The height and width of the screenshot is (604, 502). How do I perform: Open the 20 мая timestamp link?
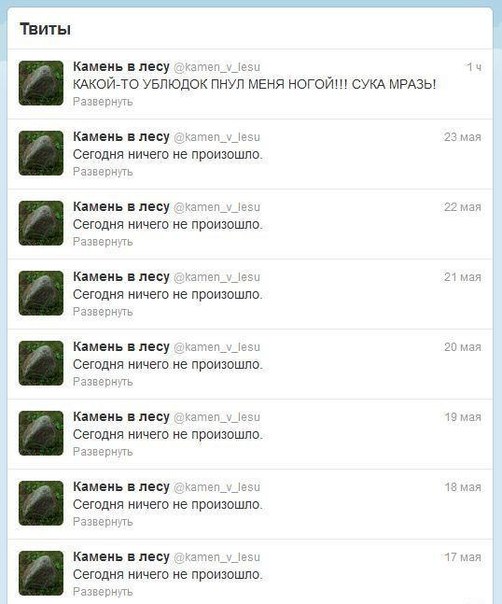463,347
